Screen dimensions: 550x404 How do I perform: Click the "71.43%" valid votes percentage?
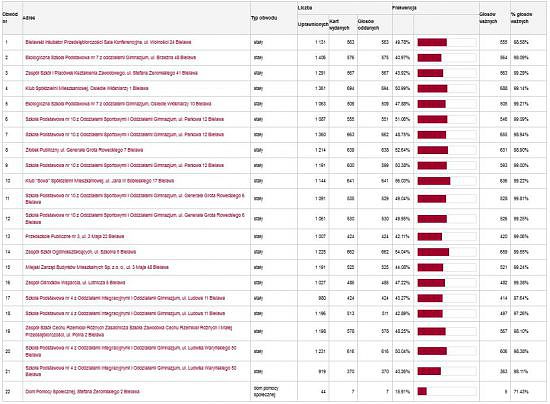pyautogui.click(x=521, y=392)
